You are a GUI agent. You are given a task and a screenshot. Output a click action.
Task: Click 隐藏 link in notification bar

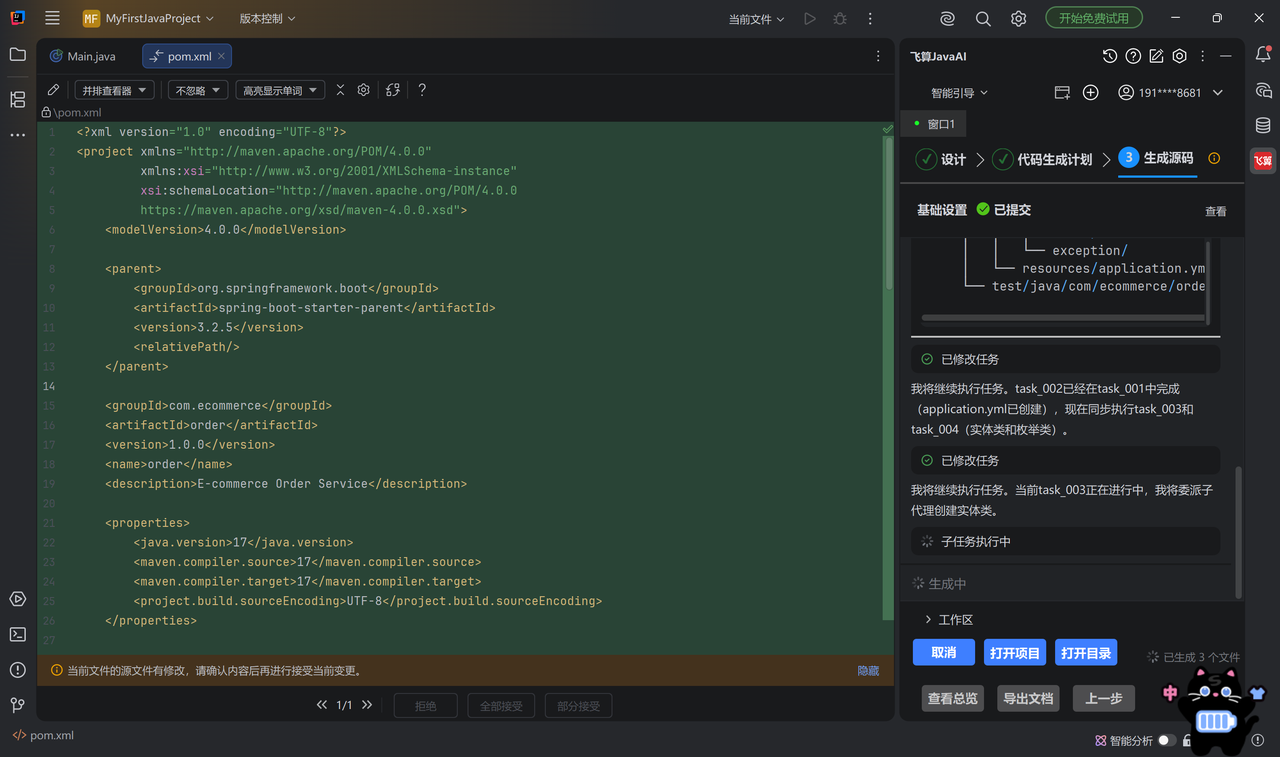(868, 670)
